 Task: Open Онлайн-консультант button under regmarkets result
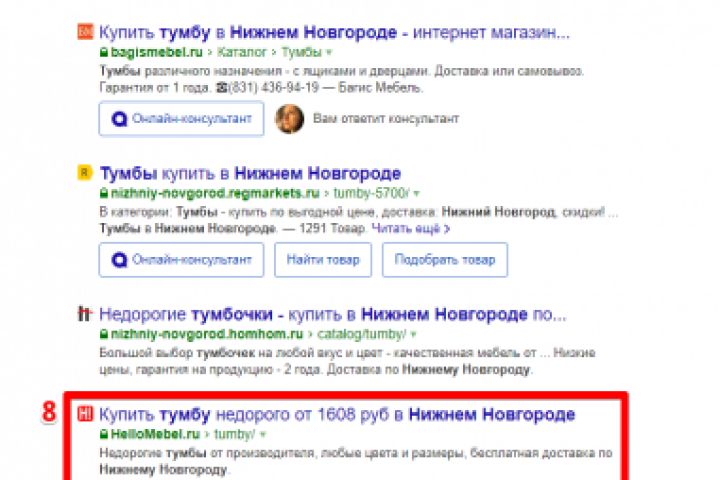pyautogui.click(x=181, y=260)
